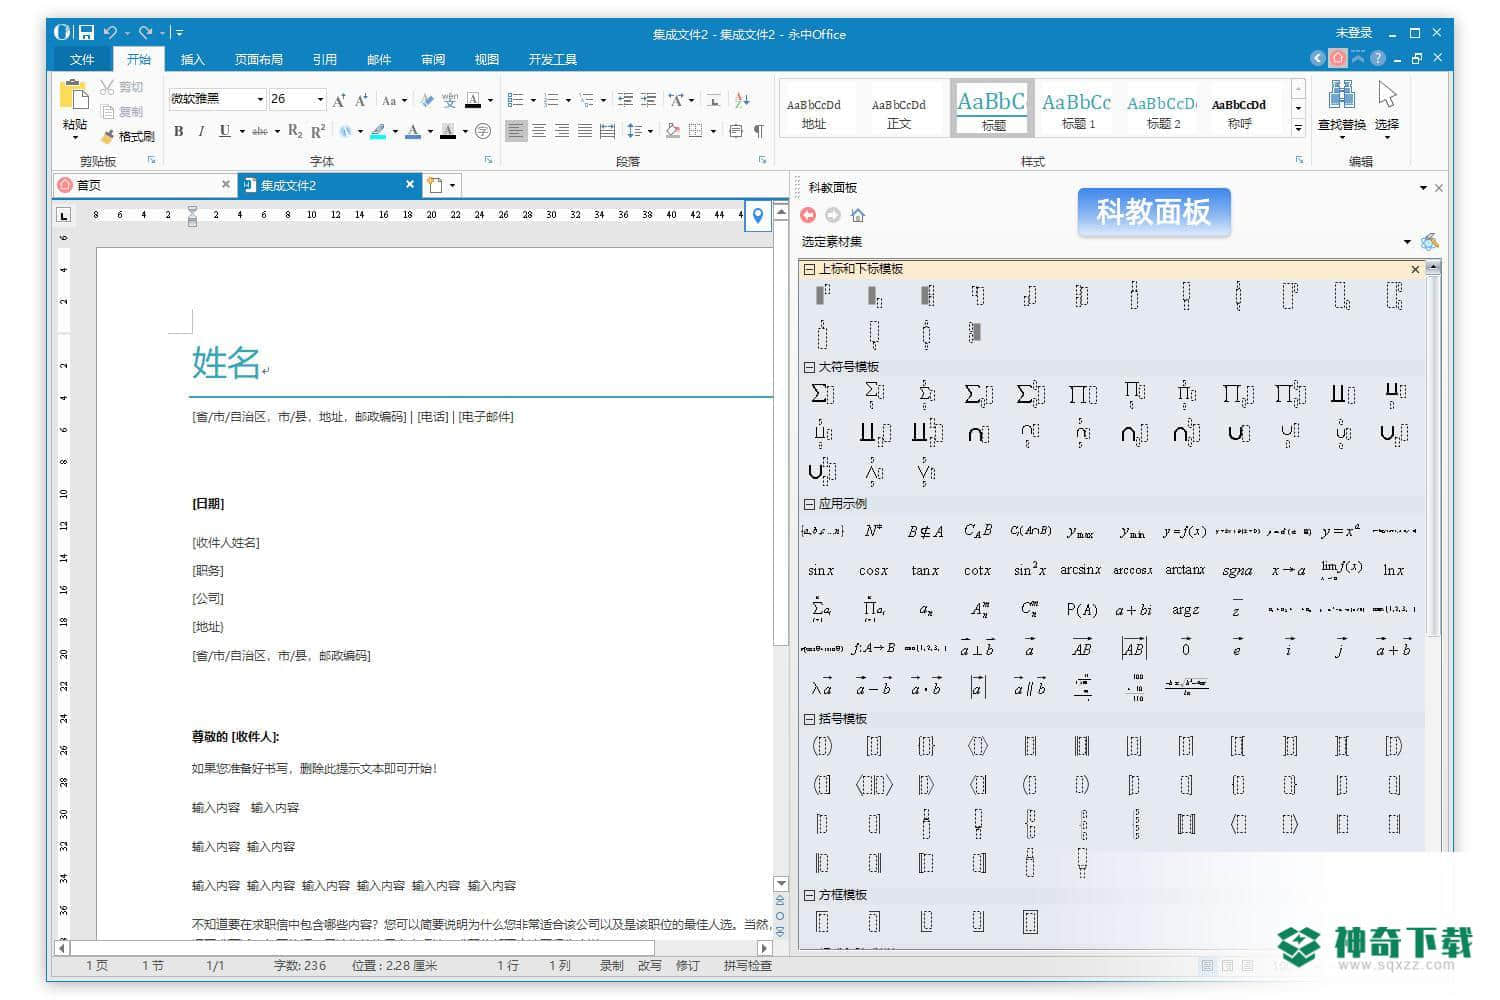The width and height of the screenshot is (1500, 1000).
Task: Collapse the 大符号模板 section
Action: (809, 367)
